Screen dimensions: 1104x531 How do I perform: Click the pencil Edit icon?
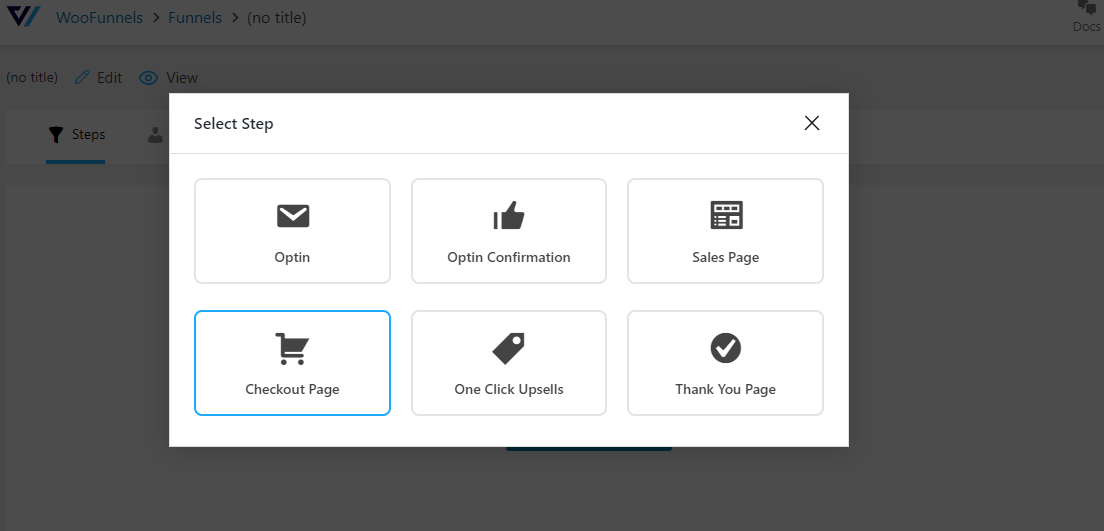pos(82,77)
